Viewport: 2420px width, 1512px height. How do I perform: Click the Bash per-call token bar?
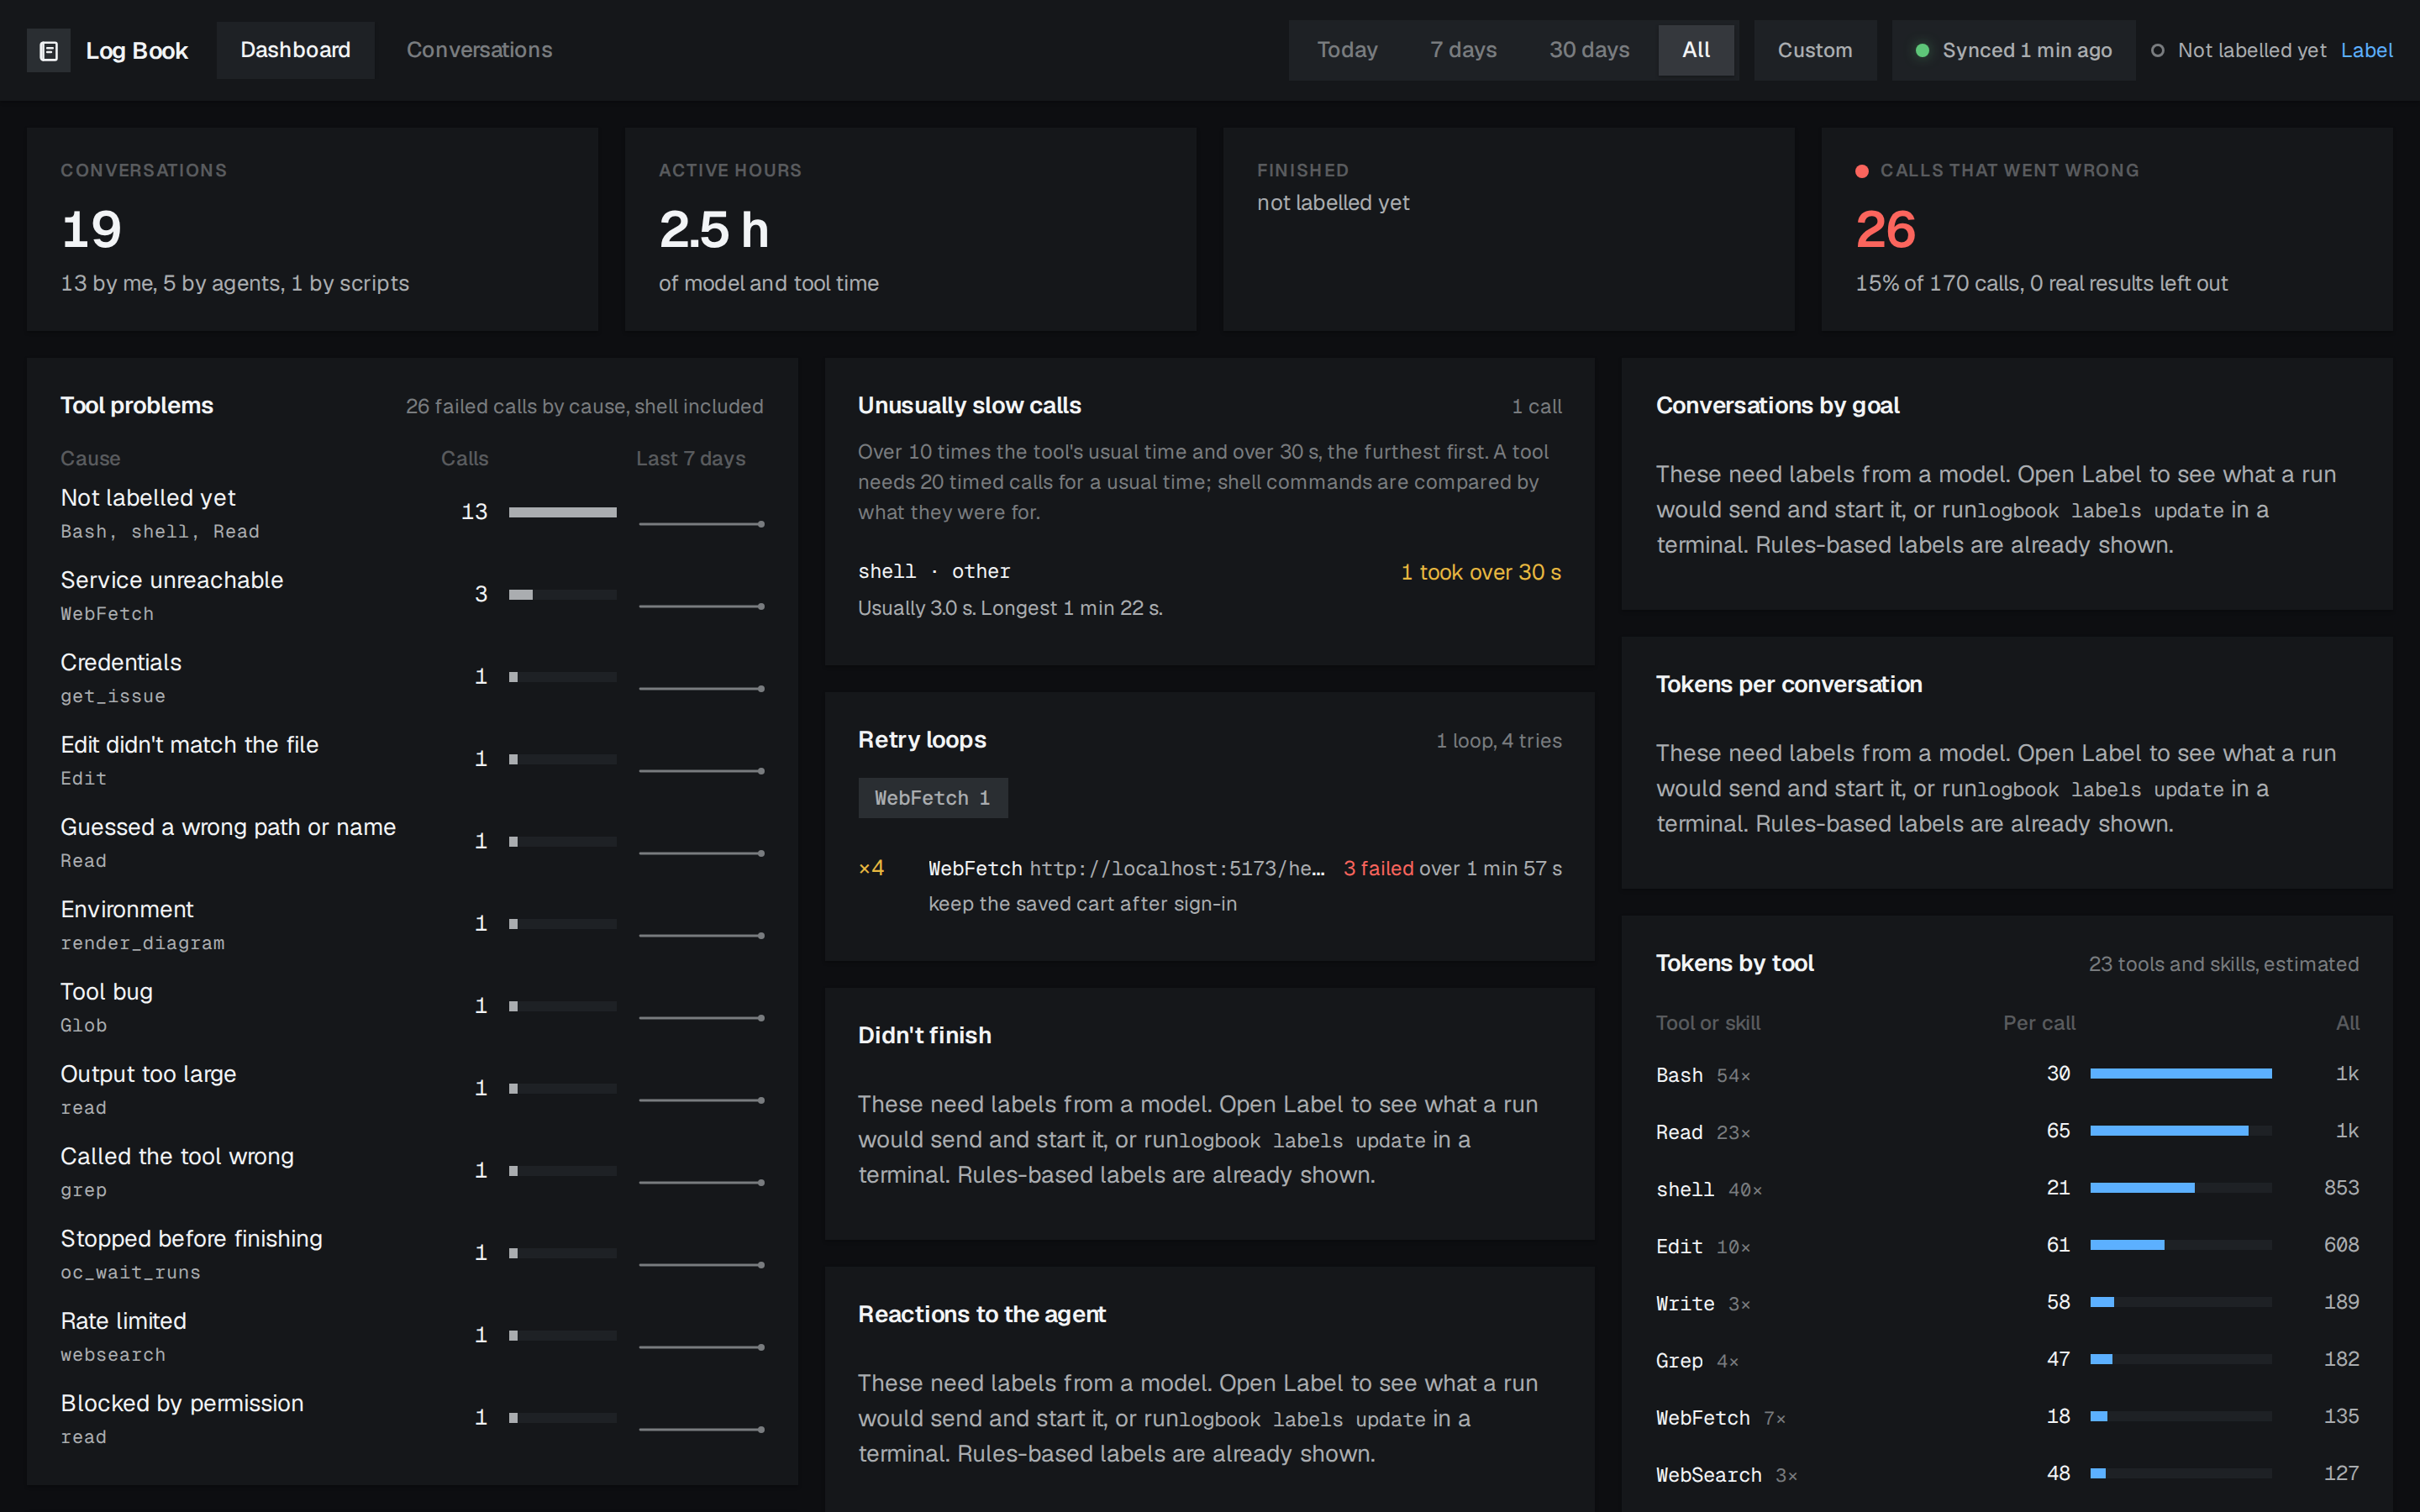click(x=2181, y=1074)
